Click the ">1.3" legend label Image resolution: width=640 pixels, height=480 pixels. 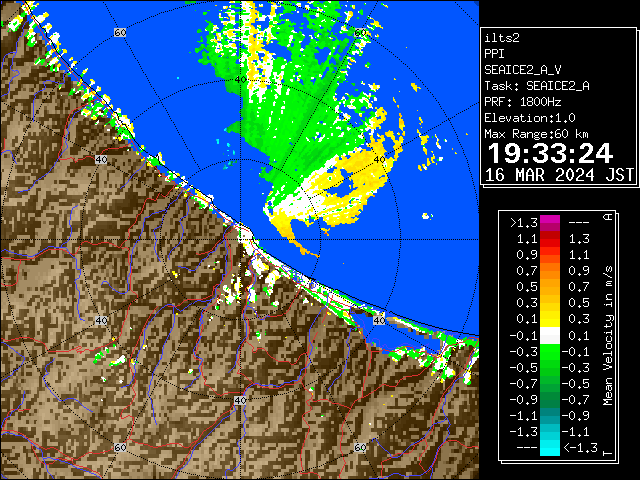point(524,223)
